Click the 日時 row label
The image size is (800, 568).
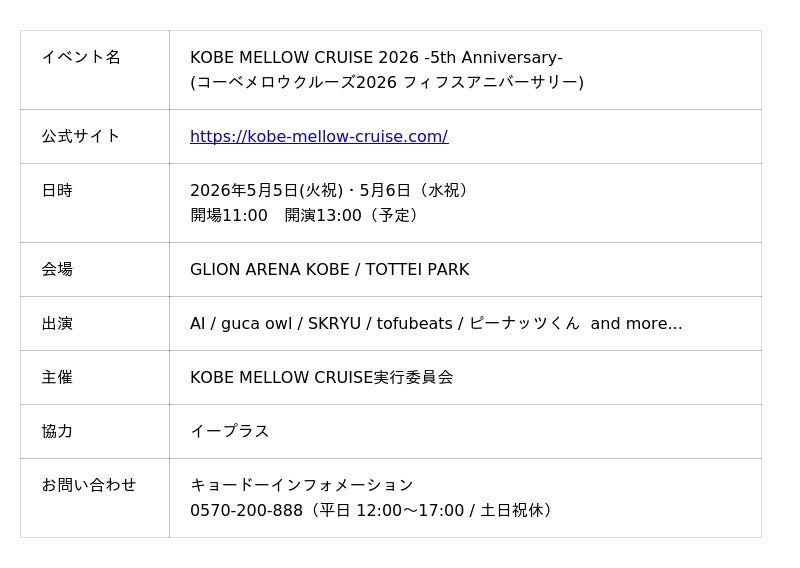(57, 190)
